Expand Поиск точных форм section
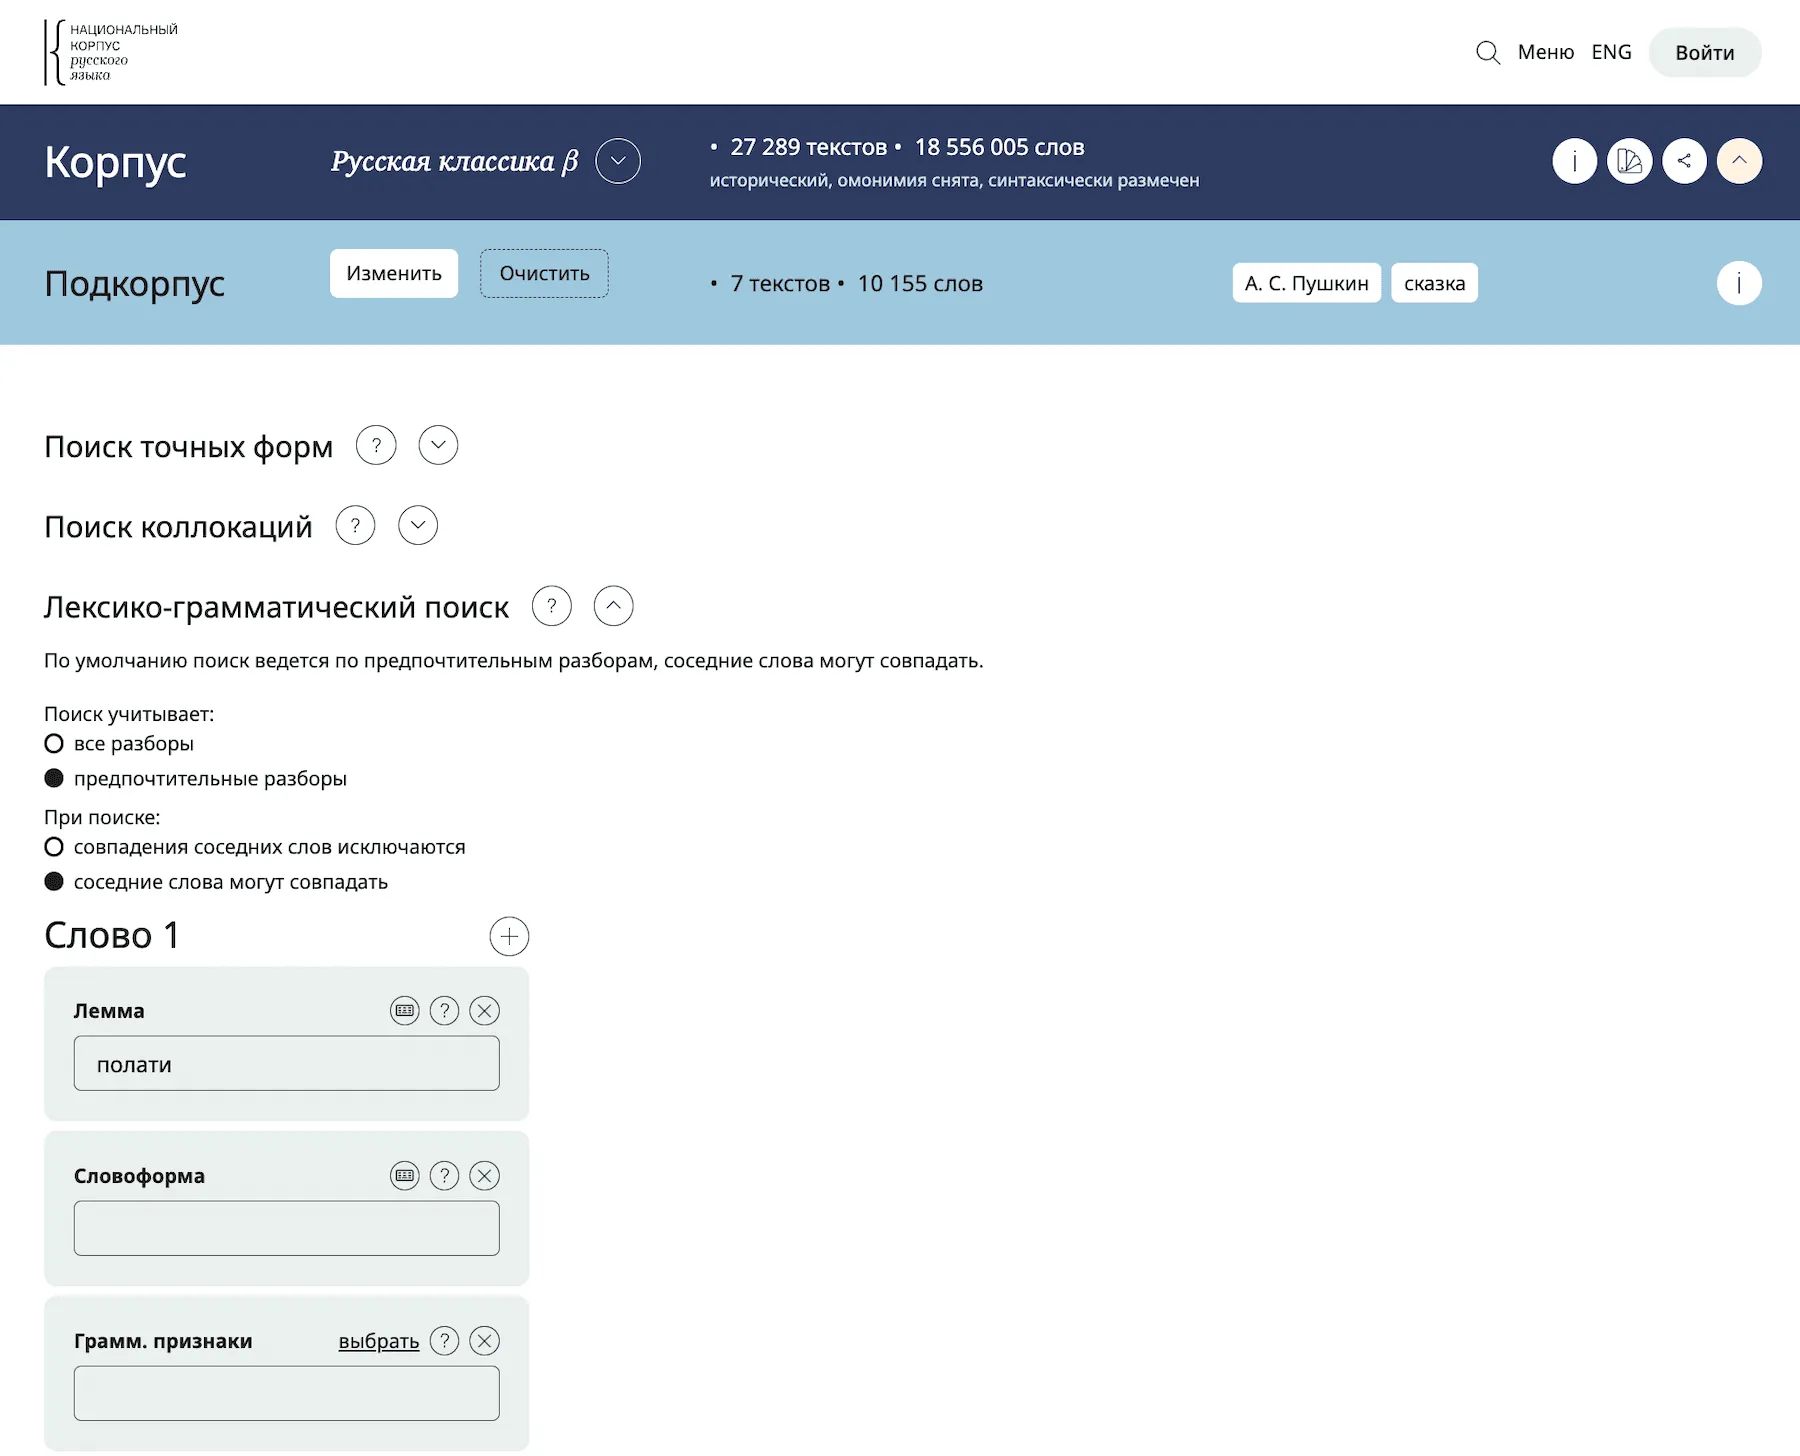Viewport: 1800px width, 1456px height. (x=438, y=445)
